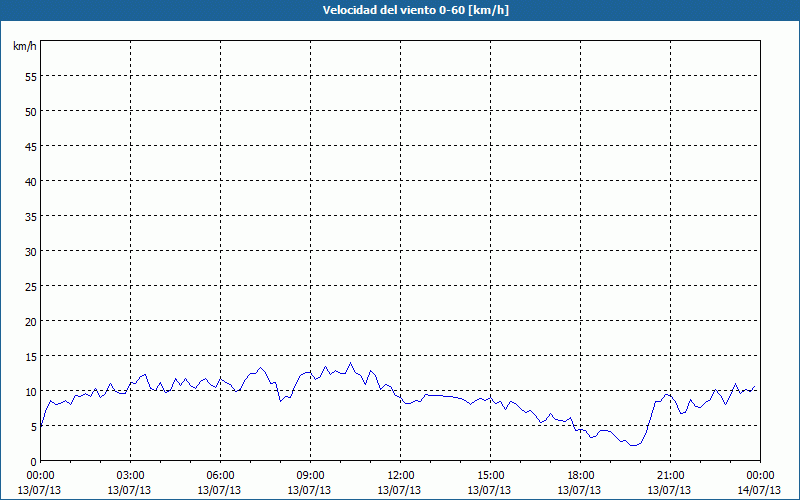Click the 50 y-axis label

31,111
